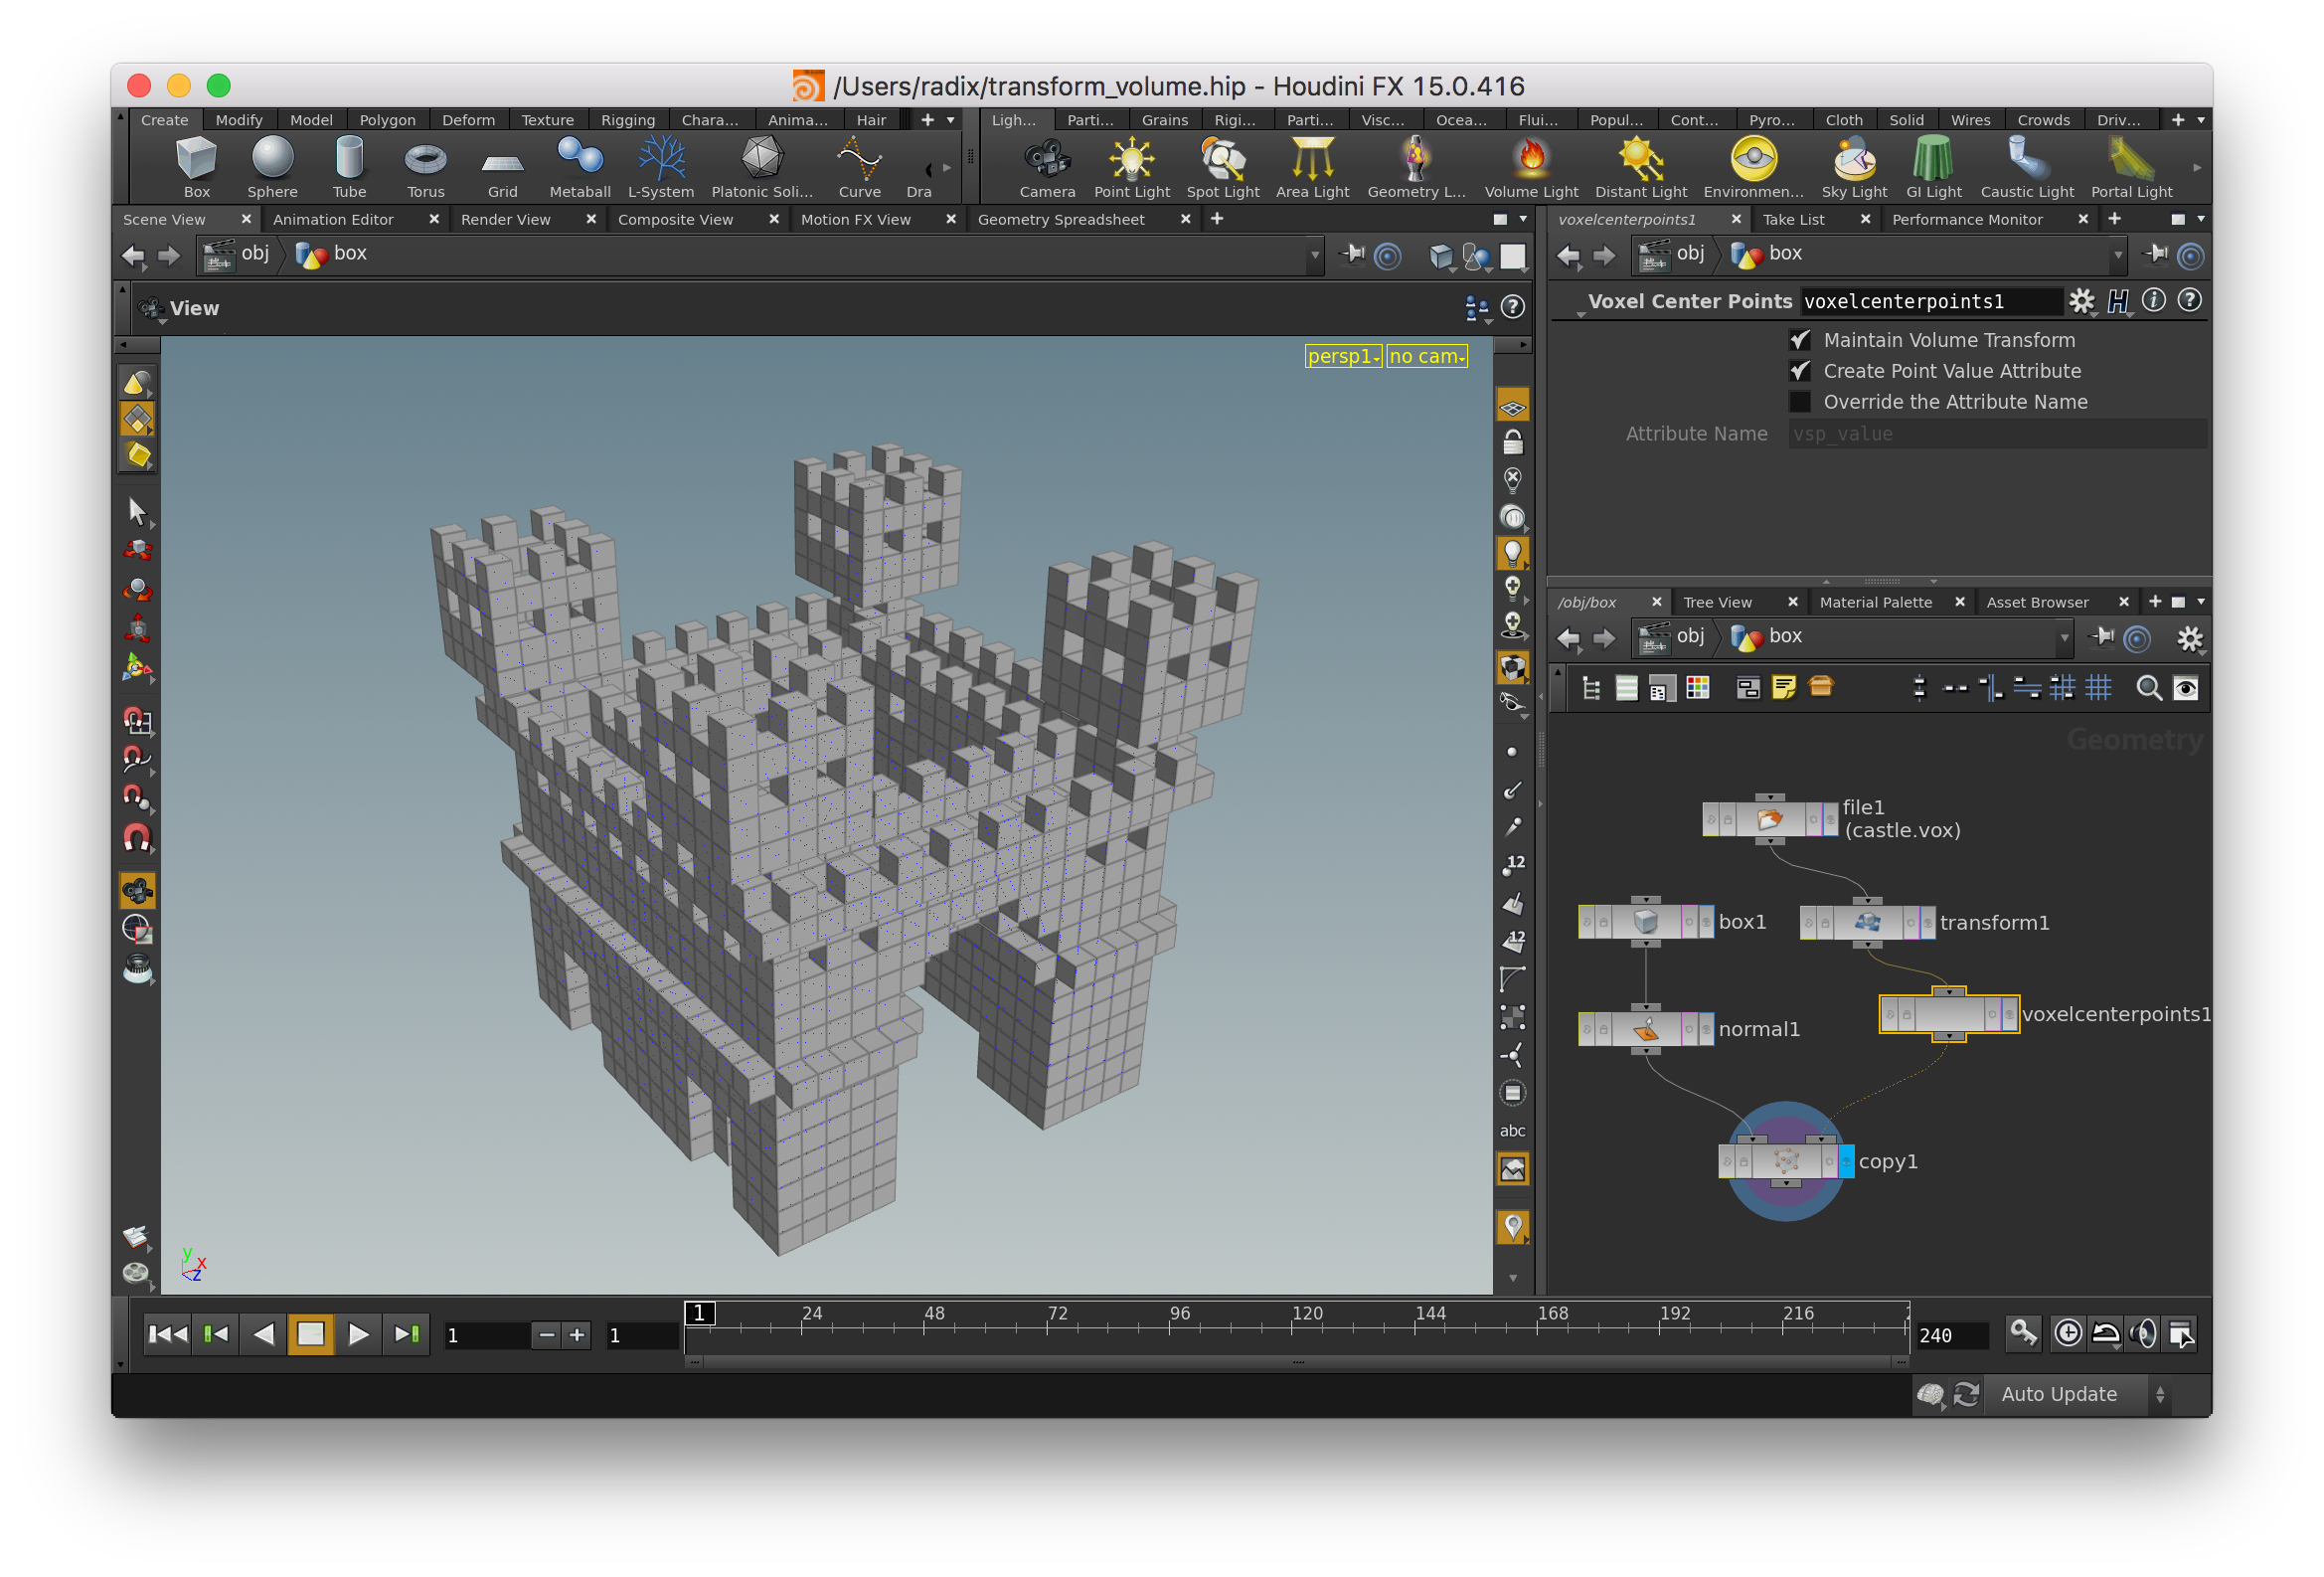This screenshot has width=2324, height=1577.
Task: Open the Auto Update mode dropdown
Action: tap(2083, 1394)
